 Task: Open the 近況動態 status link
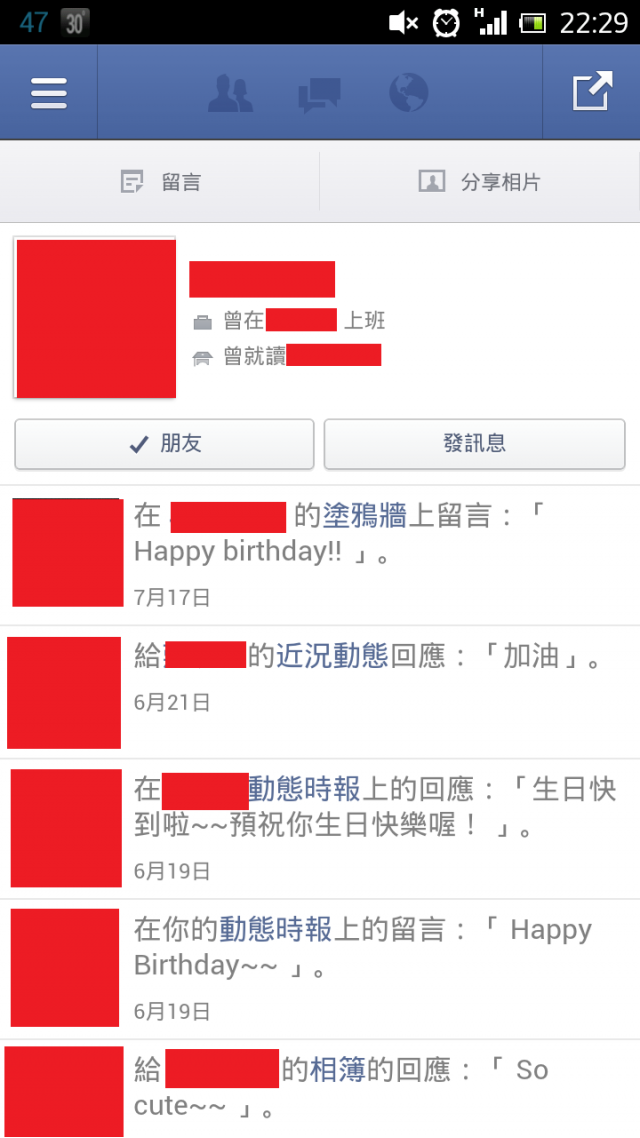point(332,658)
